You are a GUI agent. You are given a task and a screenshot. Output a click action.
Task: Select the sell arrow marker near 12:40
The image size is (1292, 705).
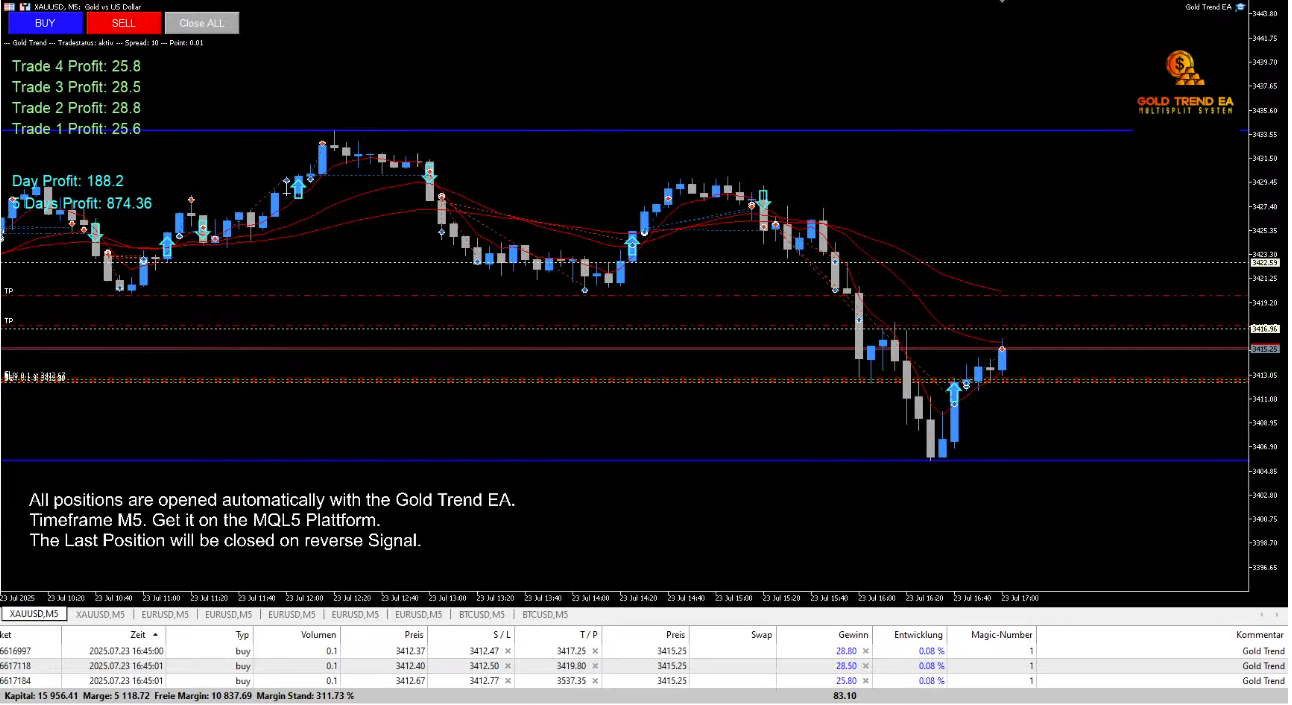click(429, 172)
